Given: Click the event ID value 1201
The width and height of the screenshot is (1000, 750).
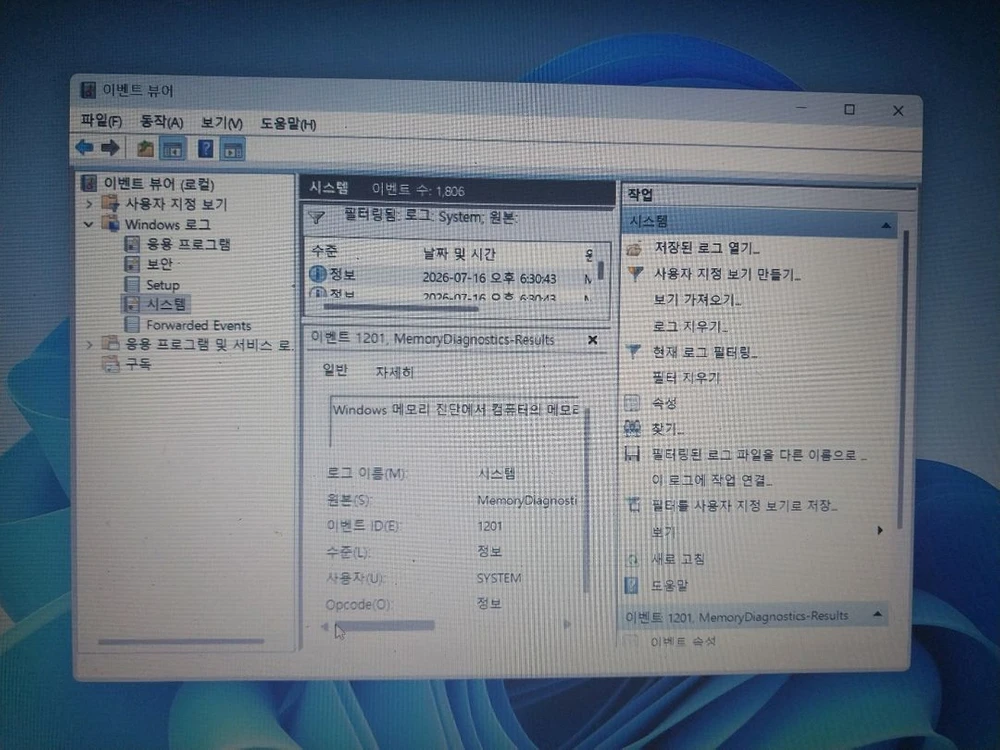Looking at the screenshot, I should pyautogui.click(x=490, y=526).
